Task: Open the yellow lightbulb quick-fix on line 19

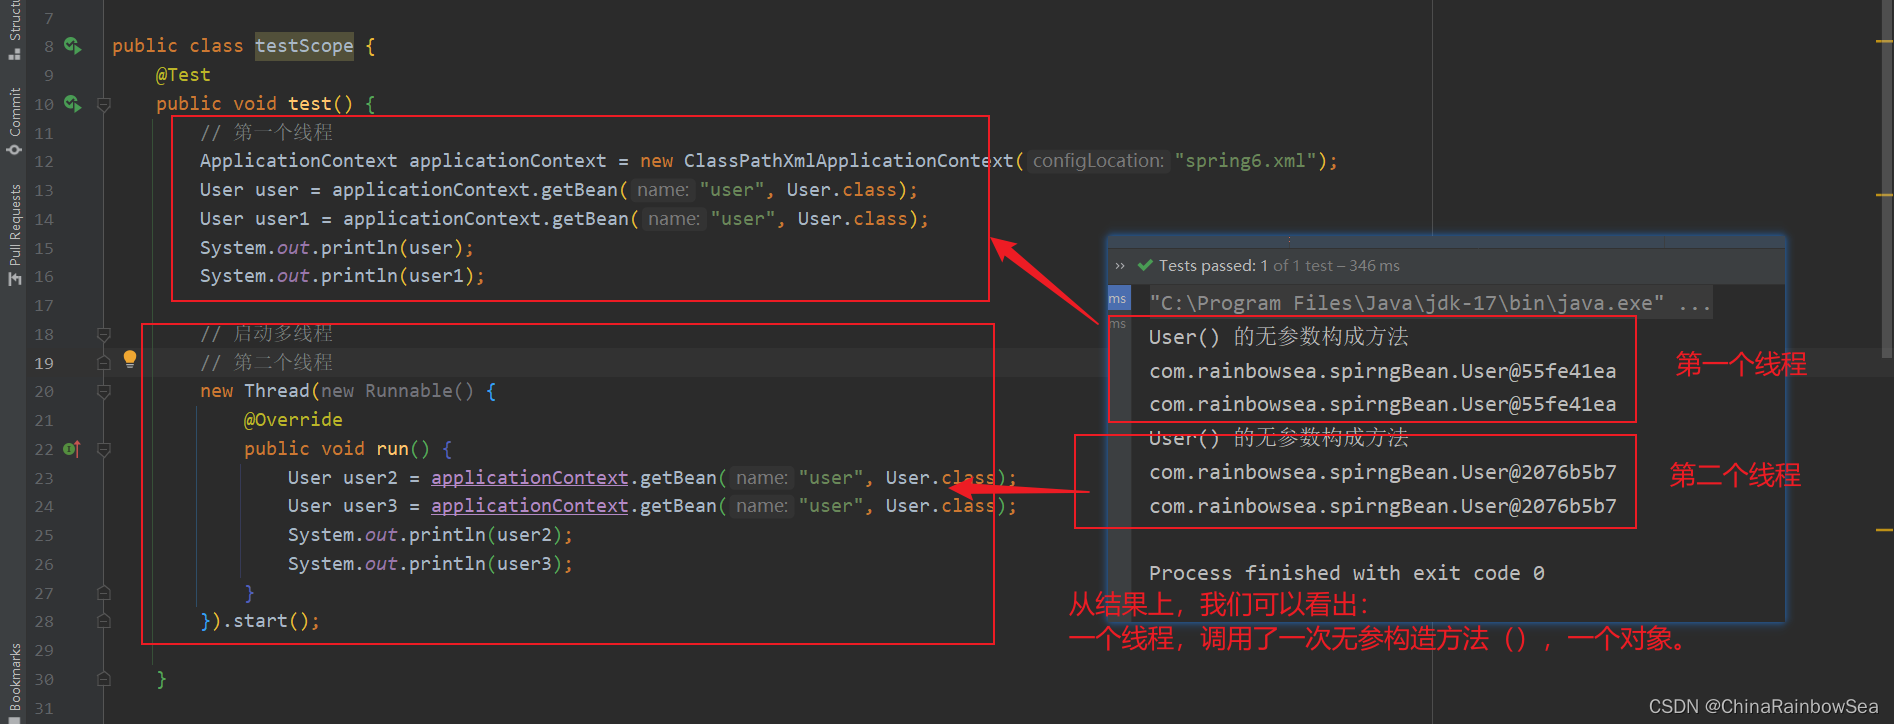Action: coord(130,359)
